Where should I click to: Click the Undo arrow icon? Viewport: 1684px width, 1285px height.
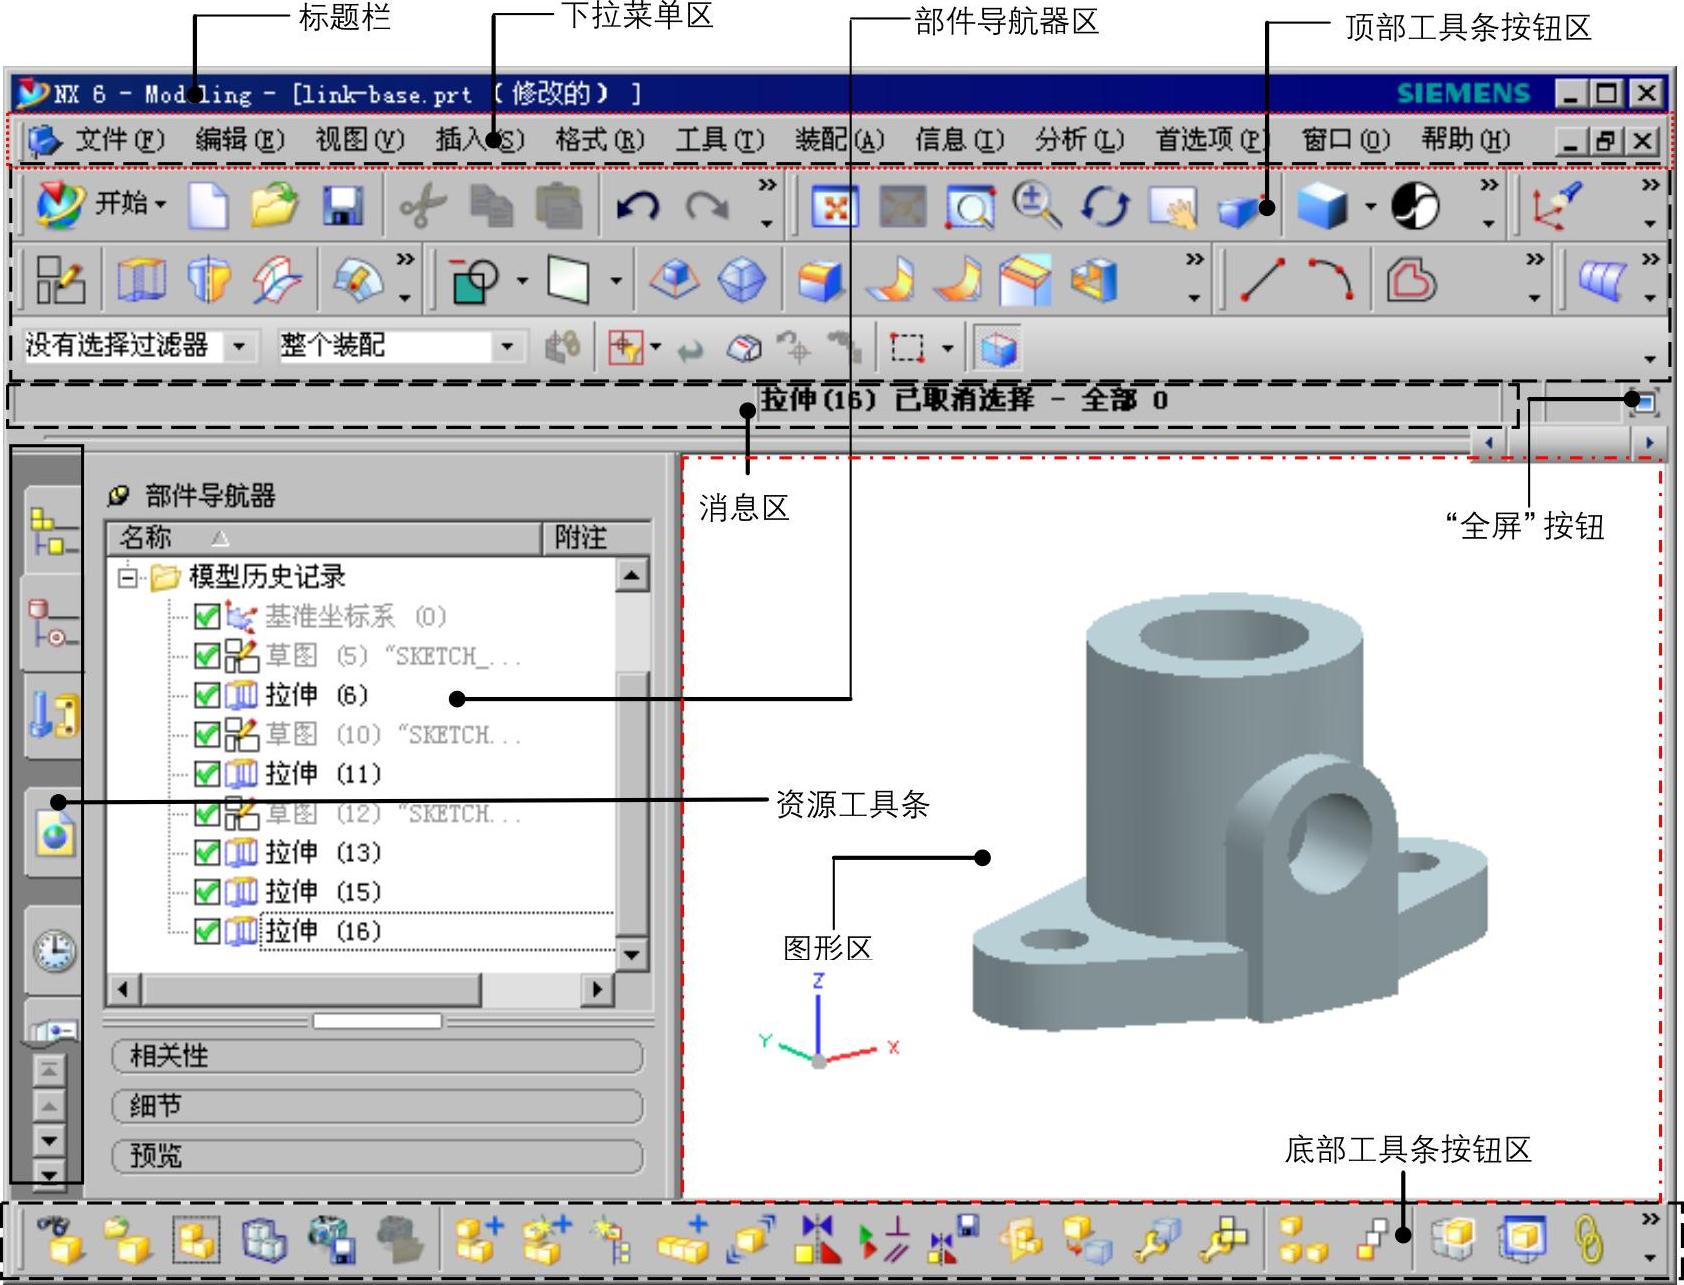[x=637, y=206]
